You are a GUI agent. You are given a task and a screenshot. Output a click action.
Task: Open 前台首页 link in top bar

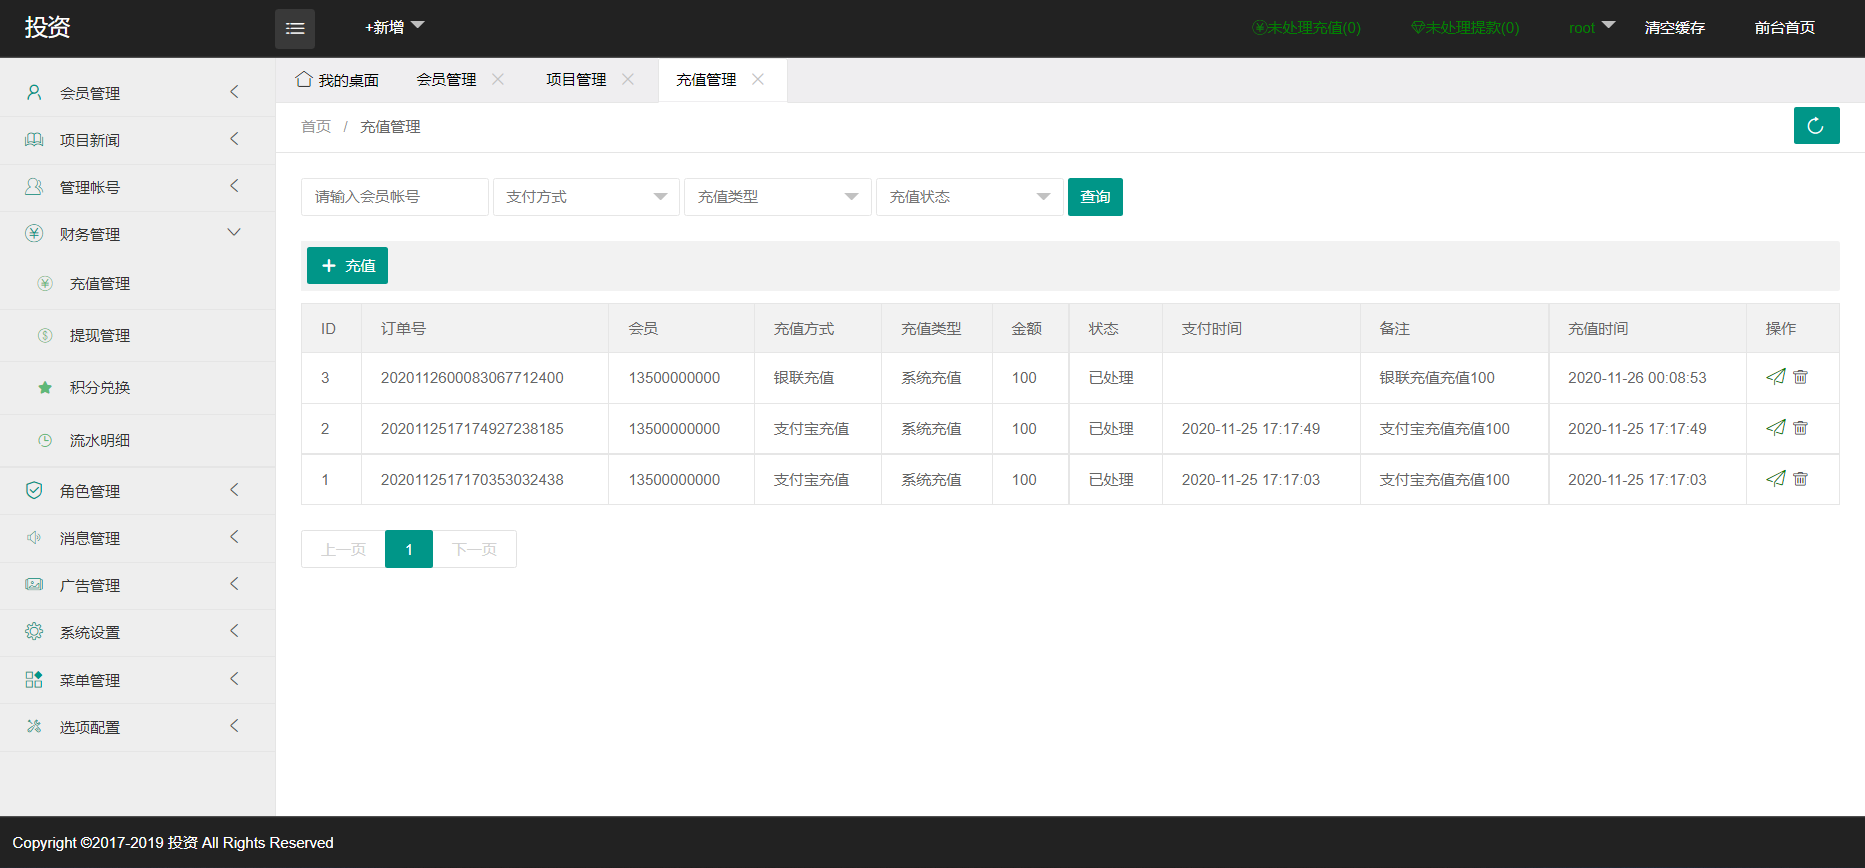[1785, 28]
